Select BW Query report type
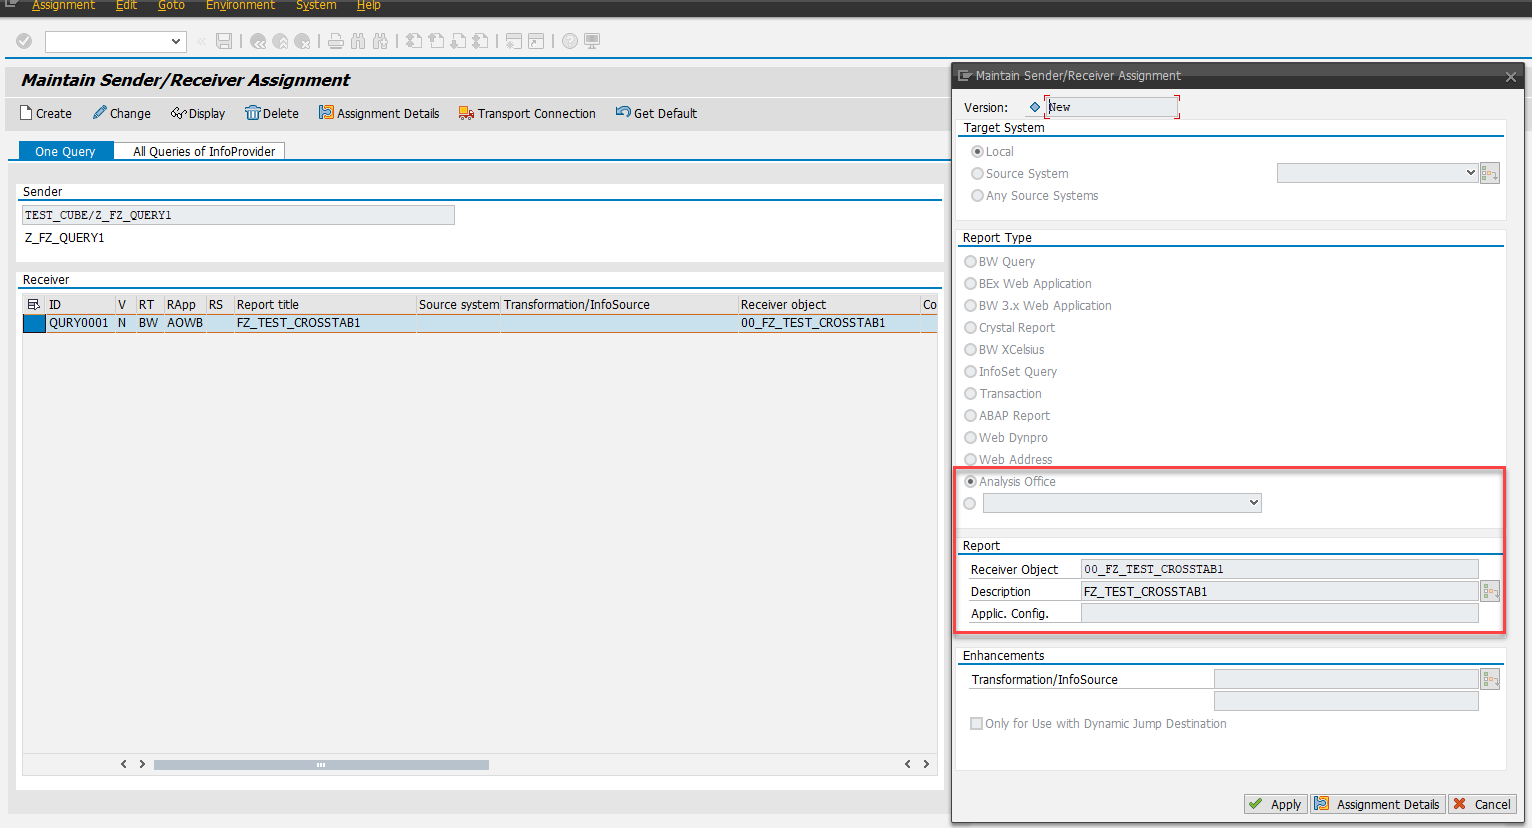The width and height of the screenshot is (1532, 828). coord(970,262)
